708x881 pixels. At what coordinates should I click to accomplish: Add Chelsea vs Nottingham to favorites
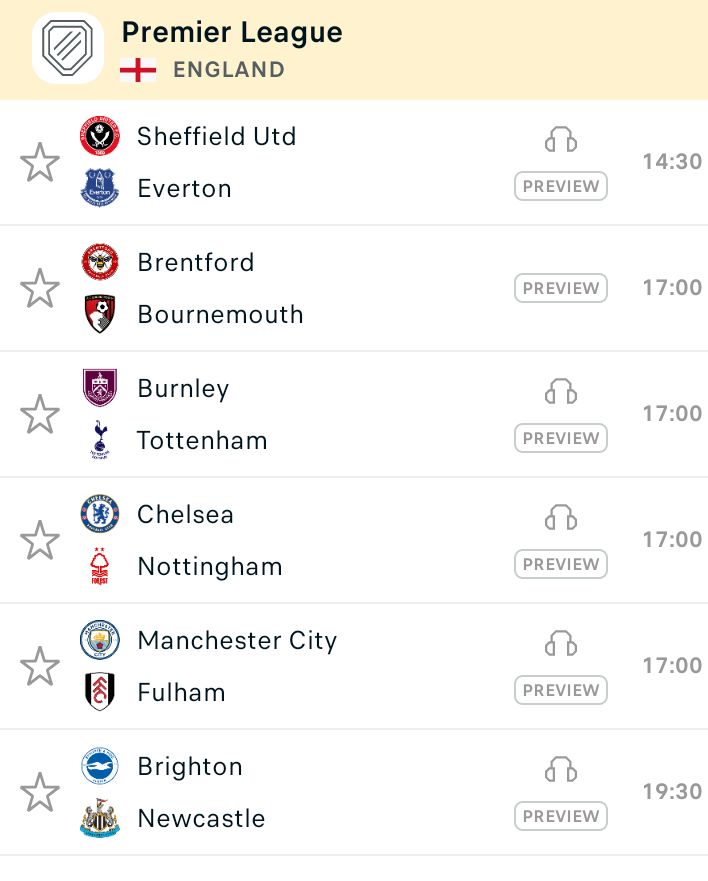pyautogui.click(x=40, y=540)
